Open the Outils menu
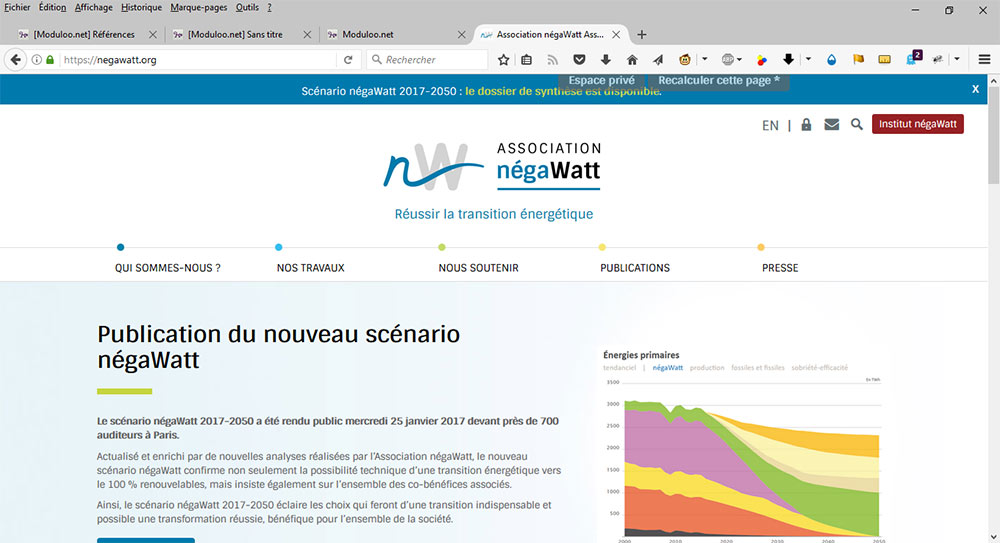The width and height of the screenshot is (1000, 543). pyautogui.click(x=247, y=8)
